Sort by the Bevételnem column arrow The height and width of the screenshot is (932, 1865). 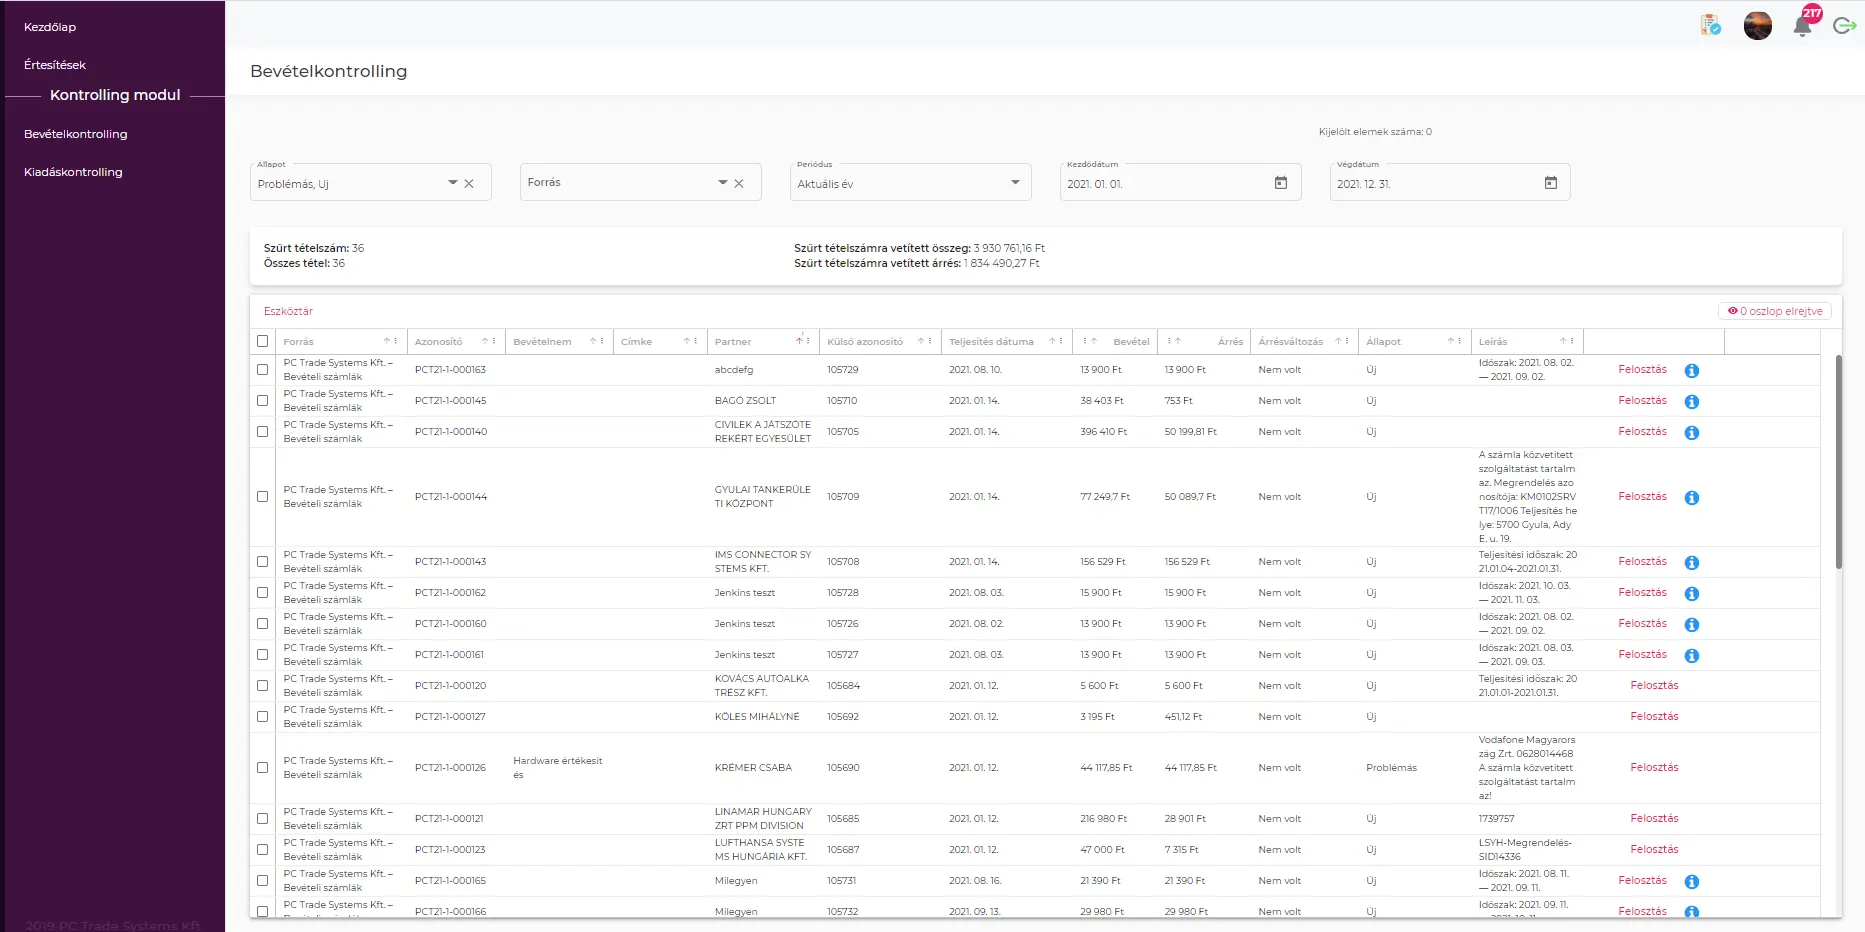(593, 341)
